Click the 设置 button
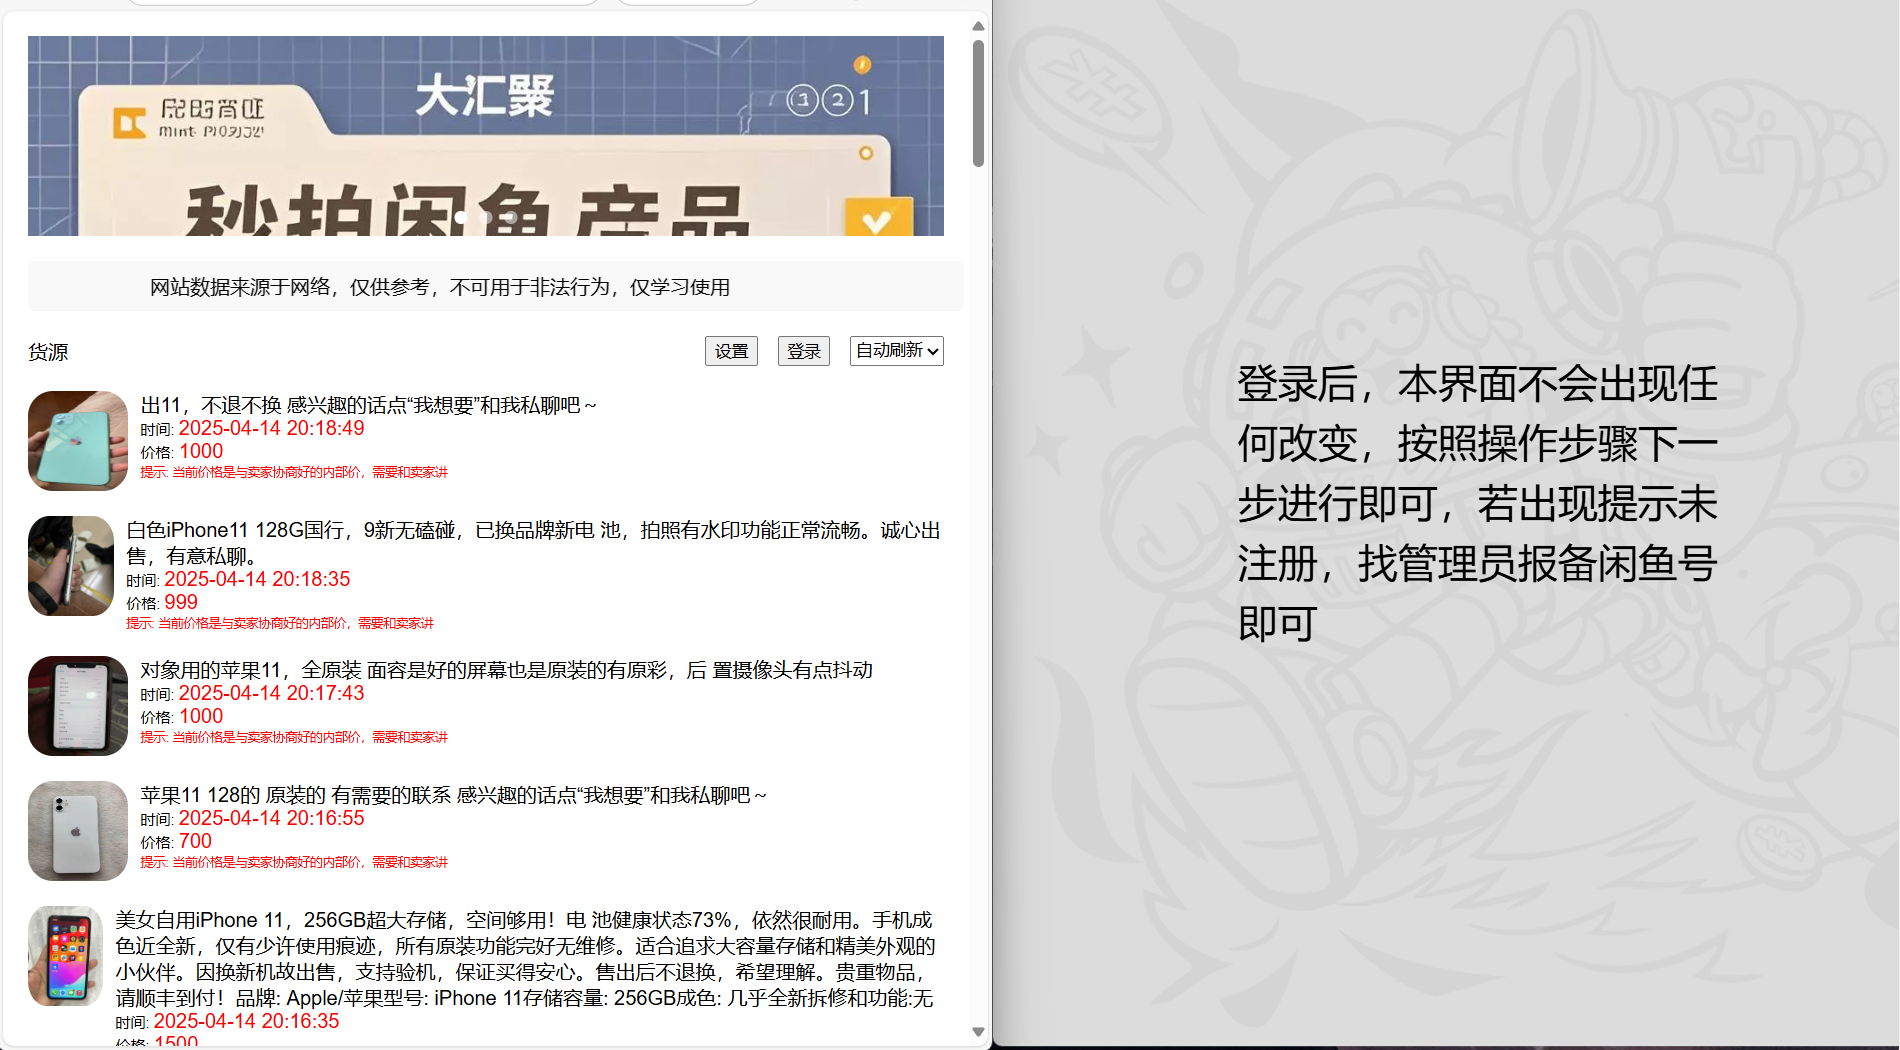Image resolution: width=1900 pixels, height=1050 pixels. [731, 351]
